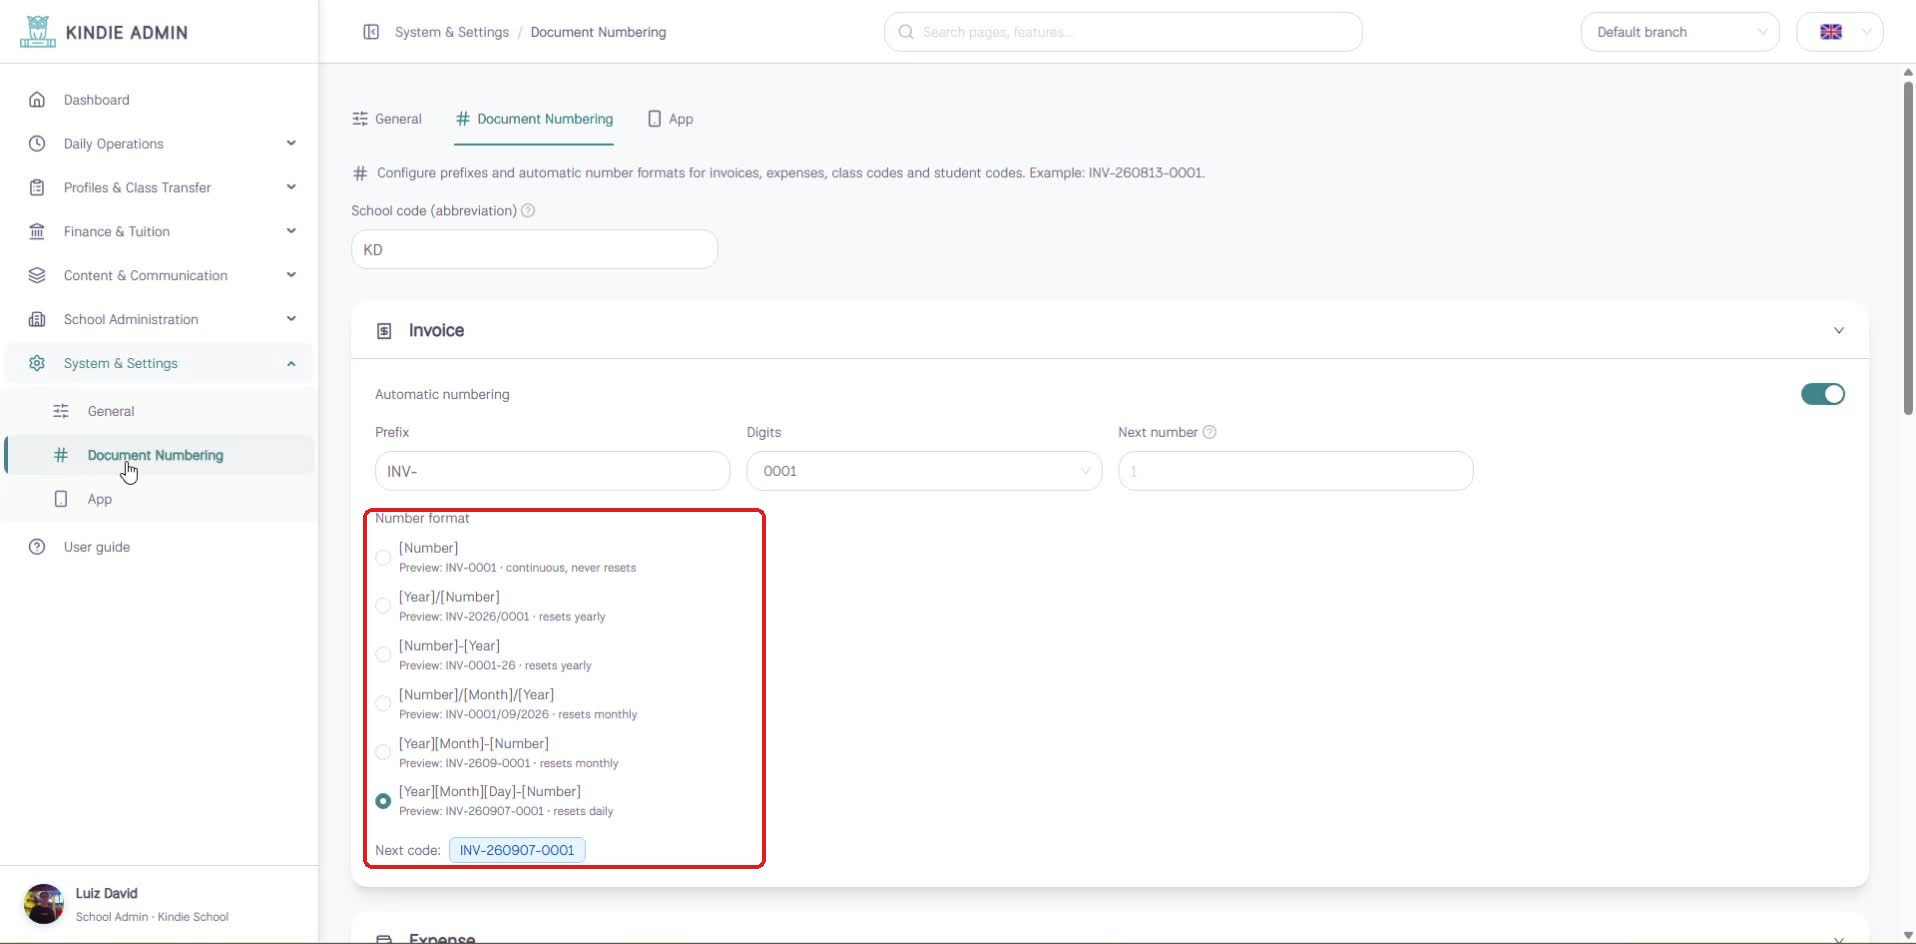Screen dimensions: 1916x944
Task: Expand Daily Operations in the sidebar
Action: (x=291, y=144)
